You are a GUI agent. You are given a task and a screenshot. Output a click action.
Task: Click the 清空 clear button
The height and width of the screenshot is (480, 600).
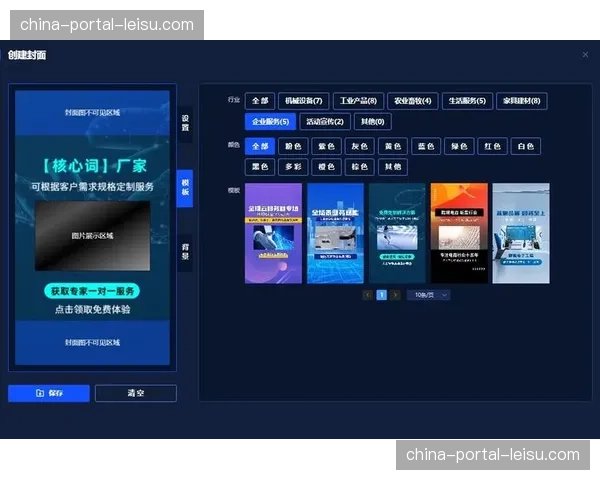(x=136, y=393)
